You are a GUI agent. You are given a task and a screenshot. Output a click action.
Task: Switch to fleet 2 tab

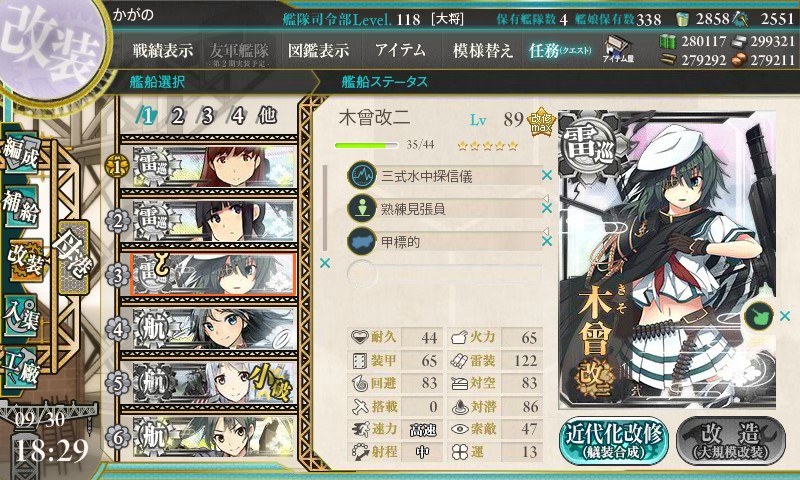(x=177, y=116)
